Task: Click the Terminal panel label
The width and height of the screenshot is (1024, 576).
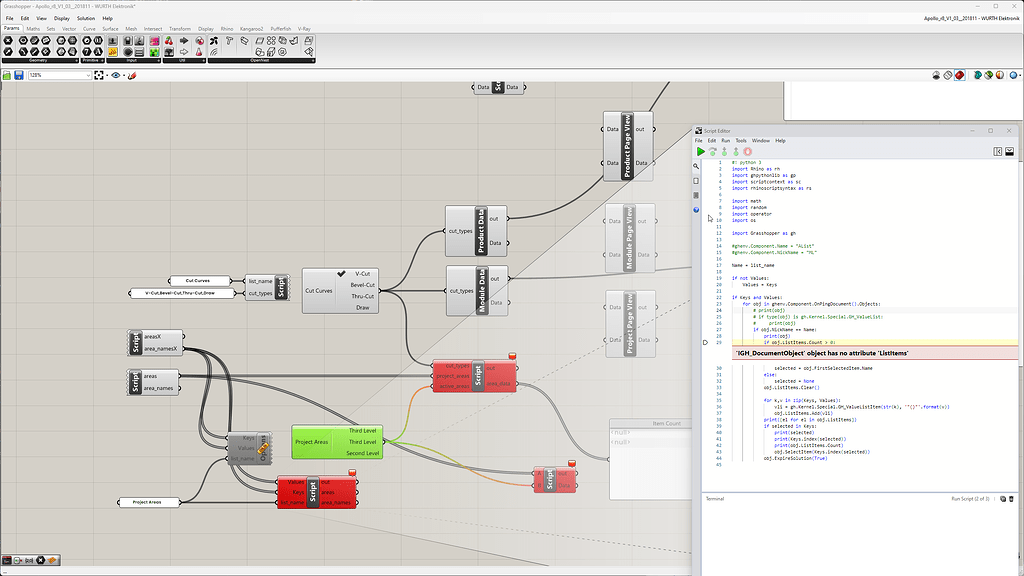Action: tap(715, 498)
